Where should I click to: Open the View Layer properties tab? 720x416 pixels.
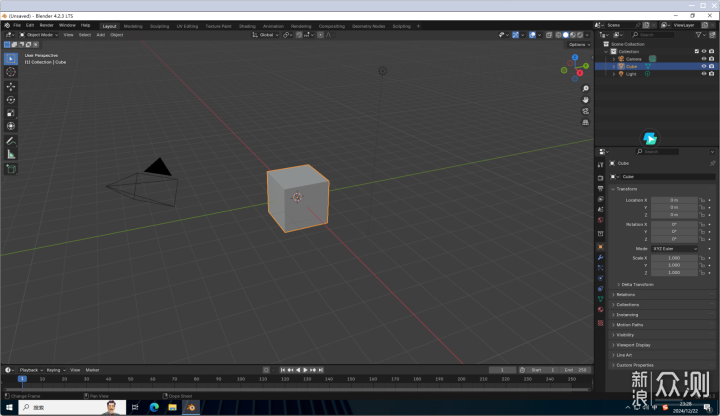(601, 199)
